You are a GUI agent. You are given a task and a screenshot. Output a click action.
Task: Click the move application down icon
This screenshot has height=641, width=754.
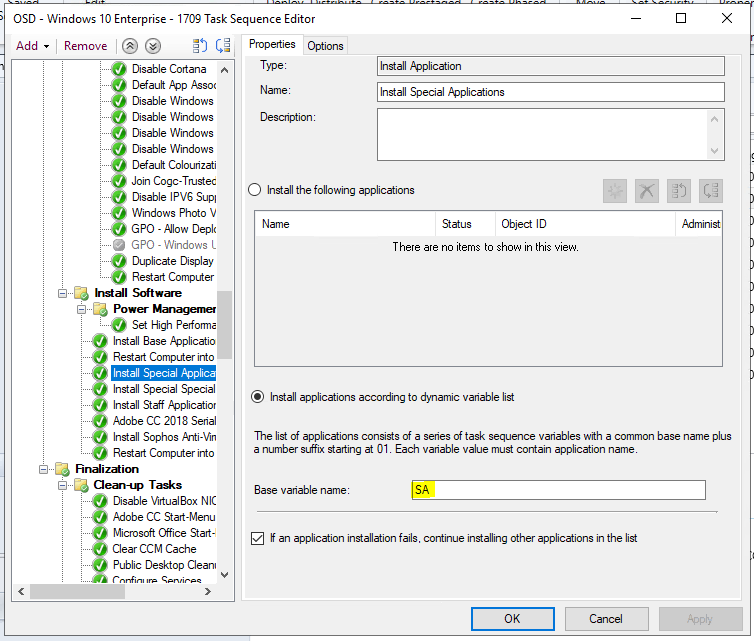coord(711,191)
